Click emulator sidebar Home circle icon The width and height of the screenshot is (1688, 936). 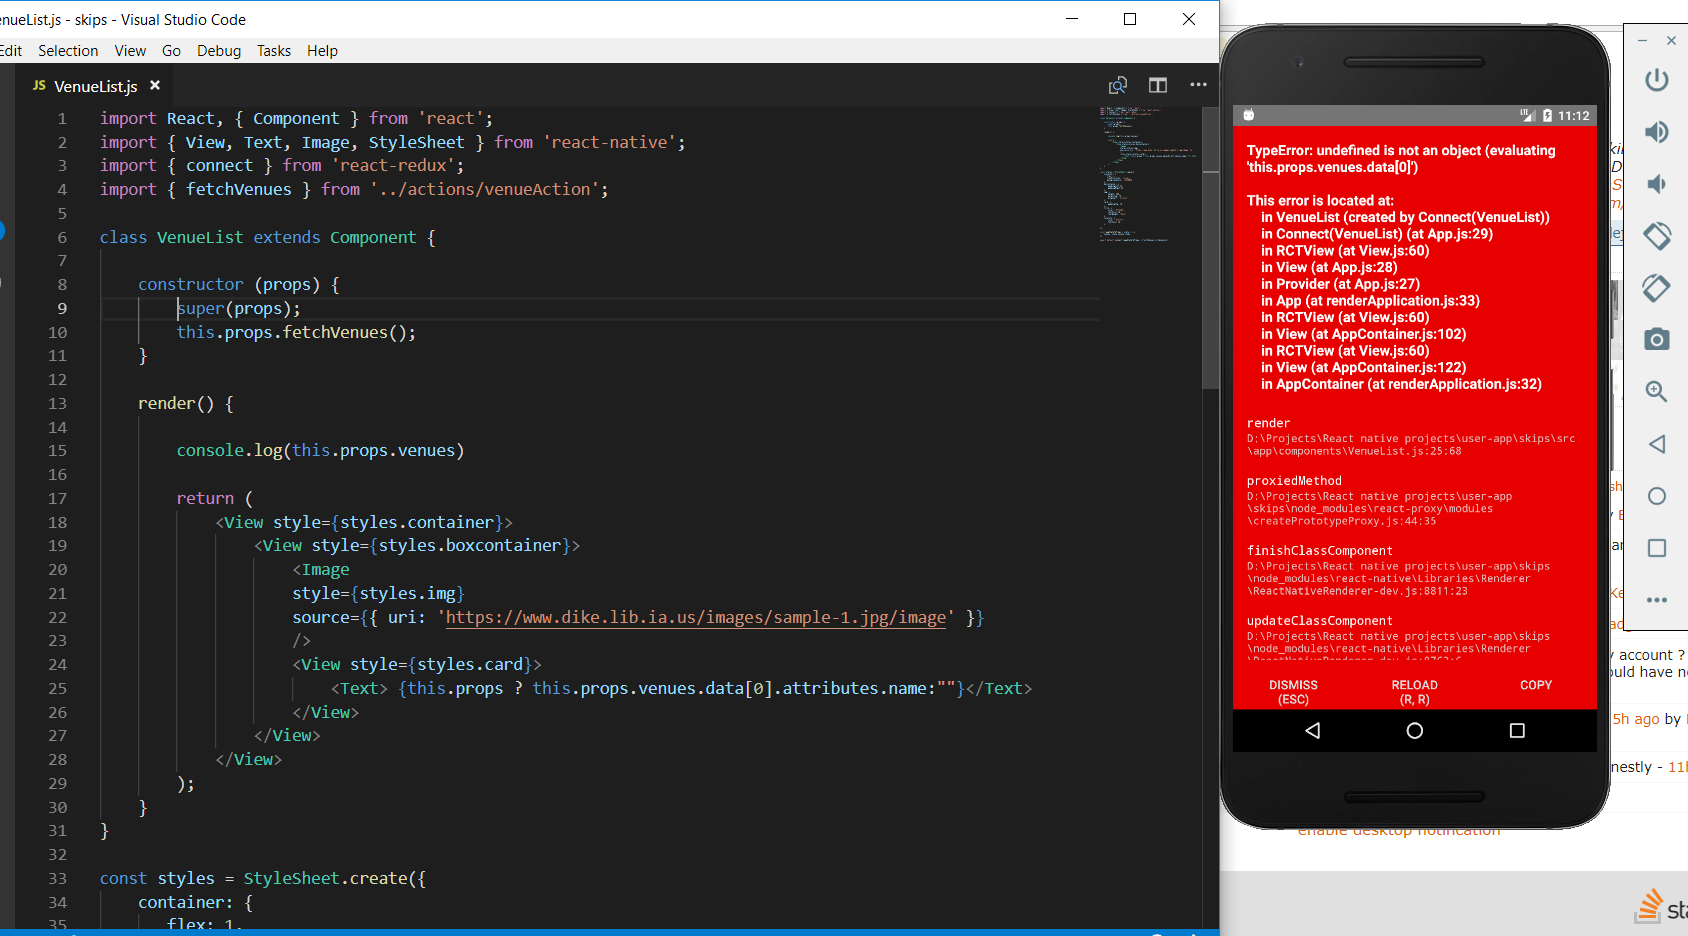point(1657,496)
